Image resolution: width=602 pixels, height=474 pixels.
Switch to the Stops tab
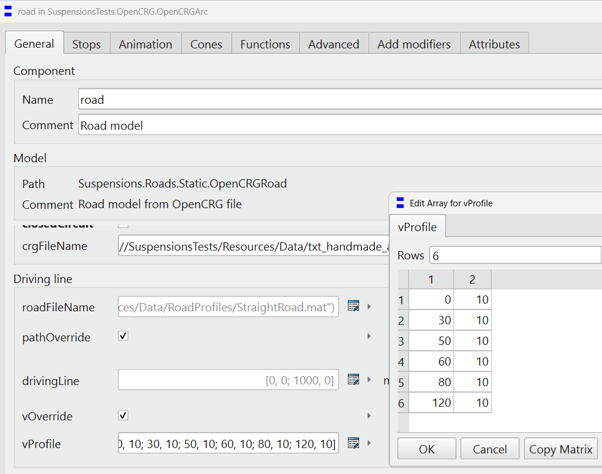point(87,44)
